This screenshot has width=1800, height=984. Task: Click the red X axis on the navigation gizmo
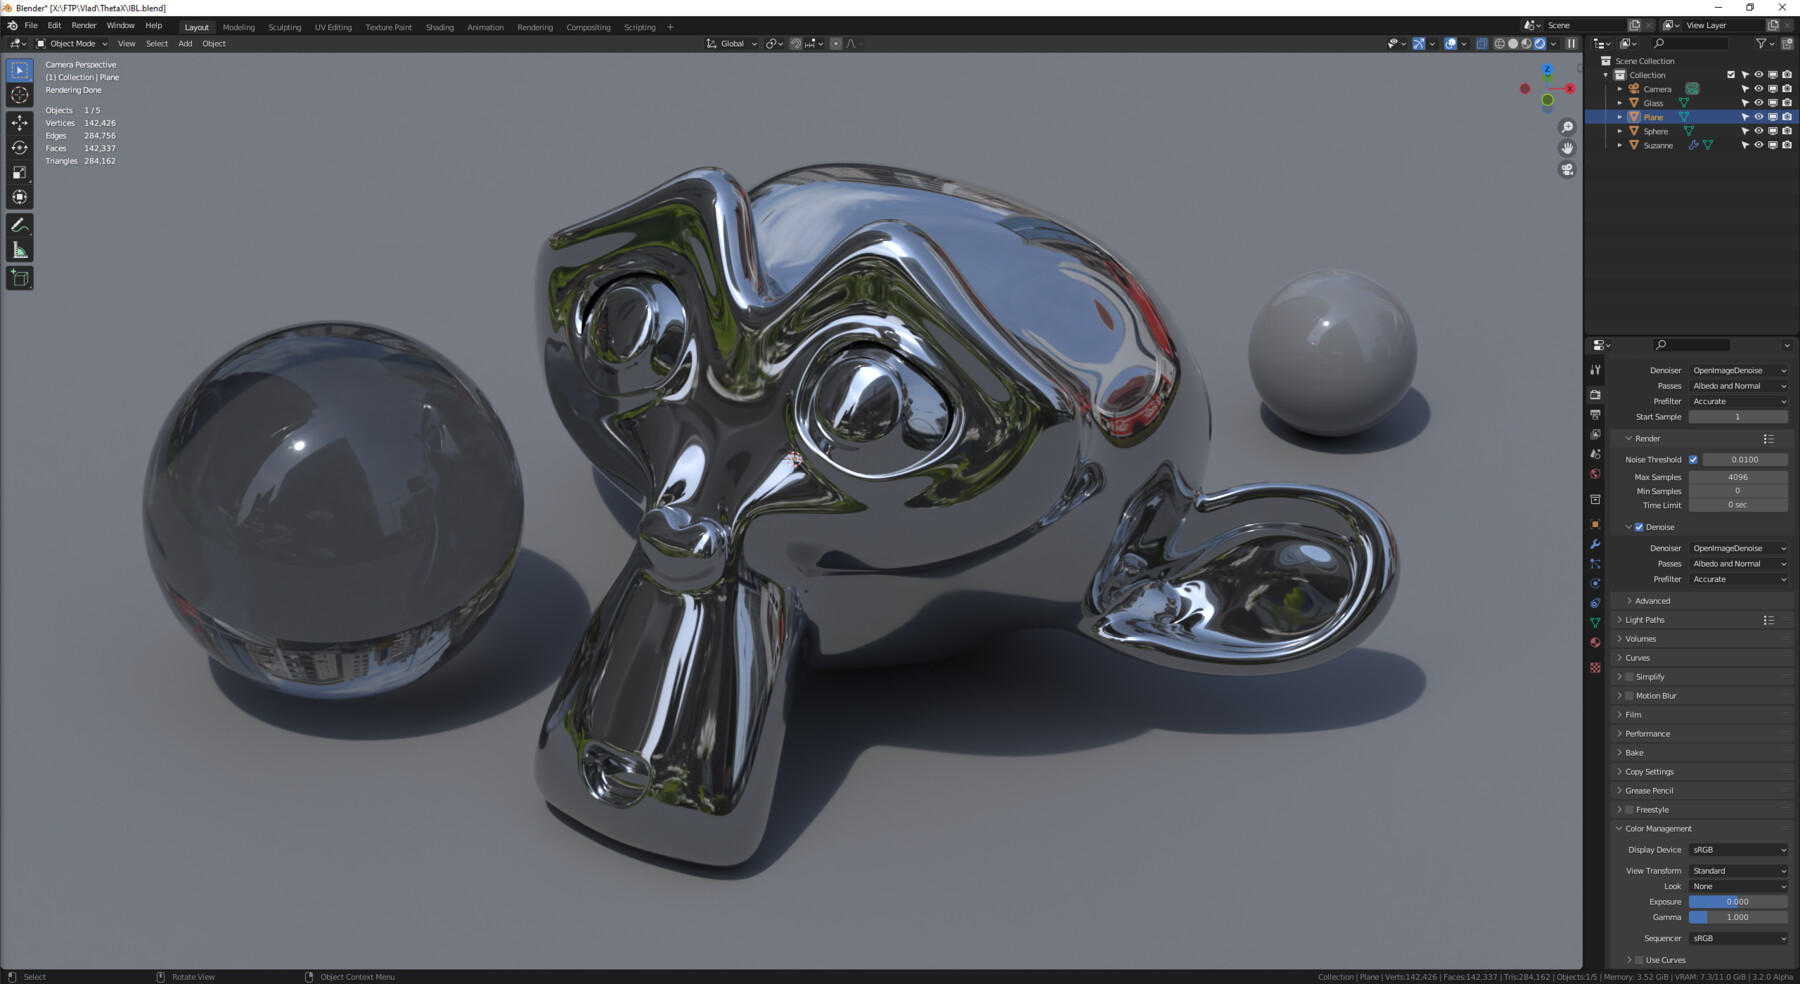click(1570, 89)
